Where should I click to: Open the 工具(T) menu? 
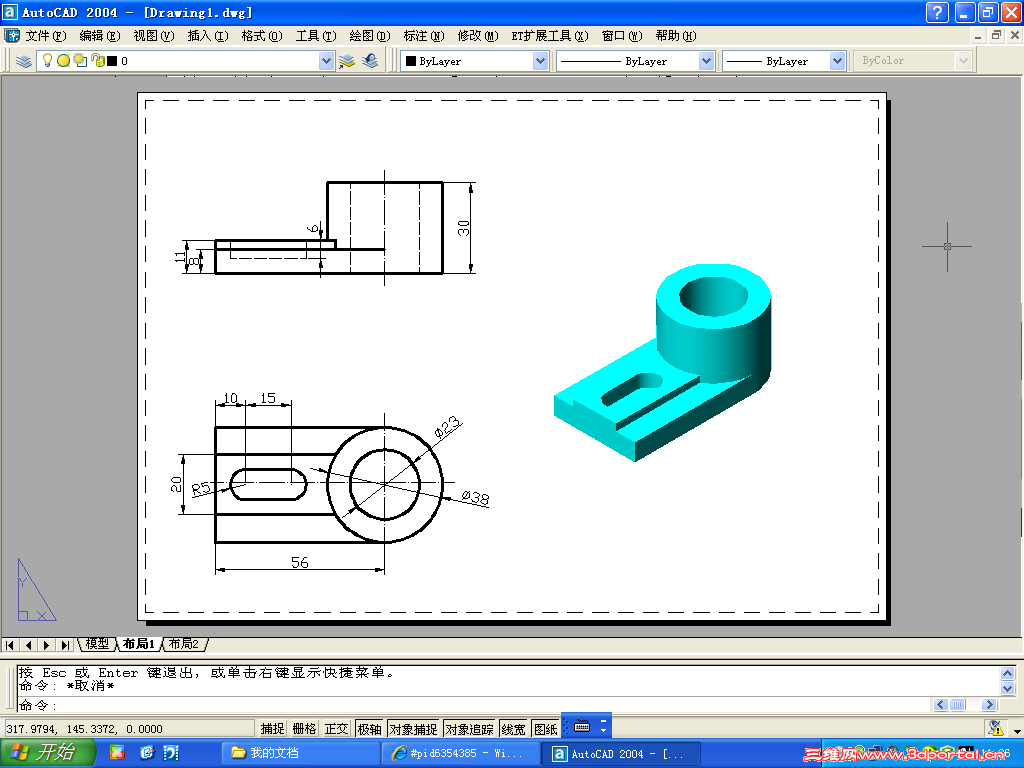(316, 36)
